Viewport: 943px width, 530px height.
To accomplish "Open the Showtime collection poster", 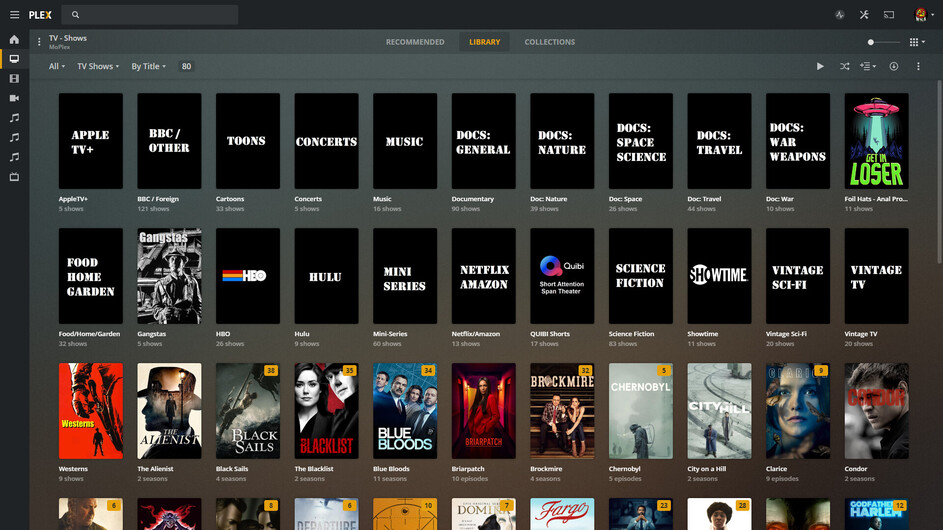I will (719, 276).
